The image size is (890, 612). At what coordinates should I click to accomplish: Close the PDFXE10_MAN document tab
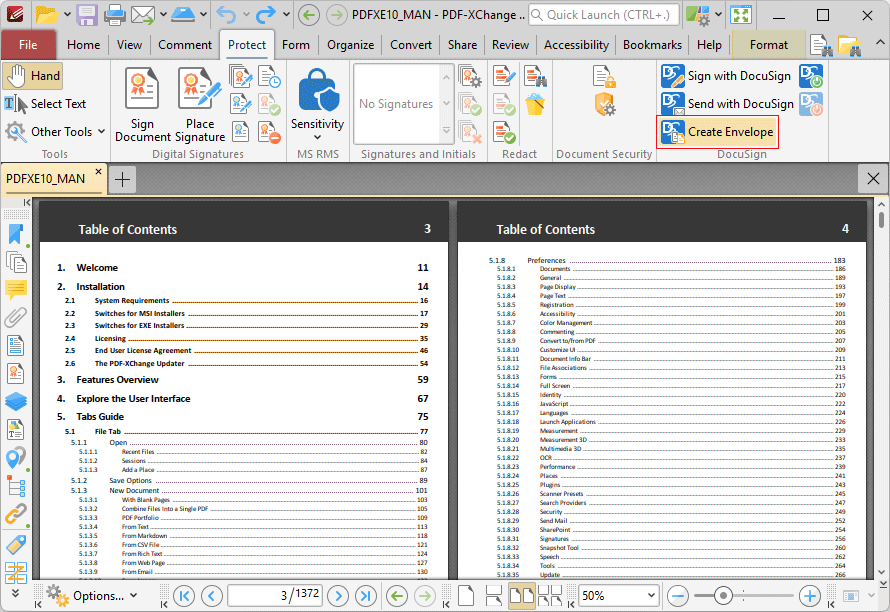[99, 171]
